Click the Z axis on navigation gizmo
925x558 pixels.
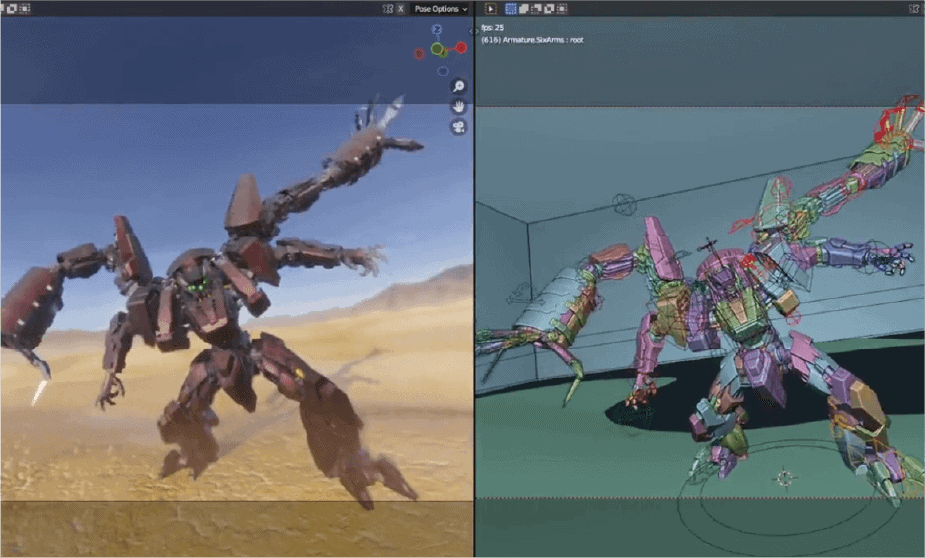click(x=437, y=30)
